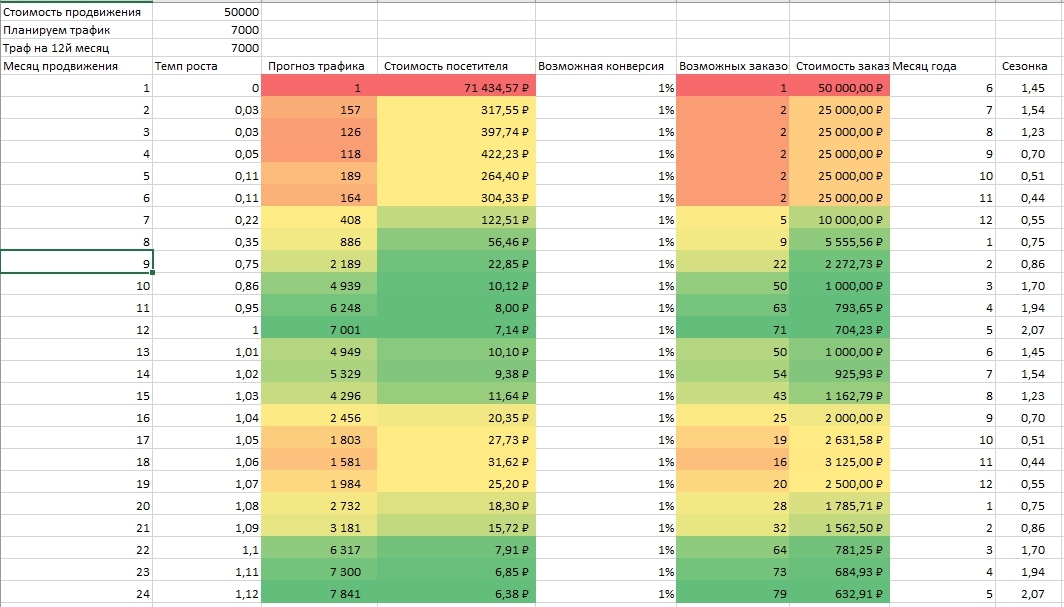Screen dimensions: 1064x607
Task: Select the 'Возможная конверсия' header cell
Action: (605, 66)
